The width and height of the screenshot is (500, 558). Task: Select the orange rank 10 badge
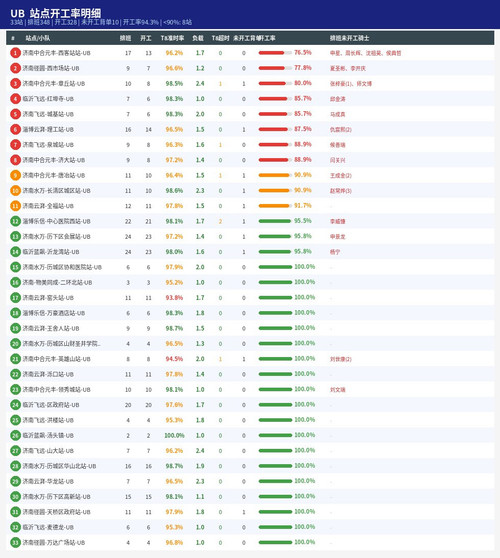coord(15,191)
